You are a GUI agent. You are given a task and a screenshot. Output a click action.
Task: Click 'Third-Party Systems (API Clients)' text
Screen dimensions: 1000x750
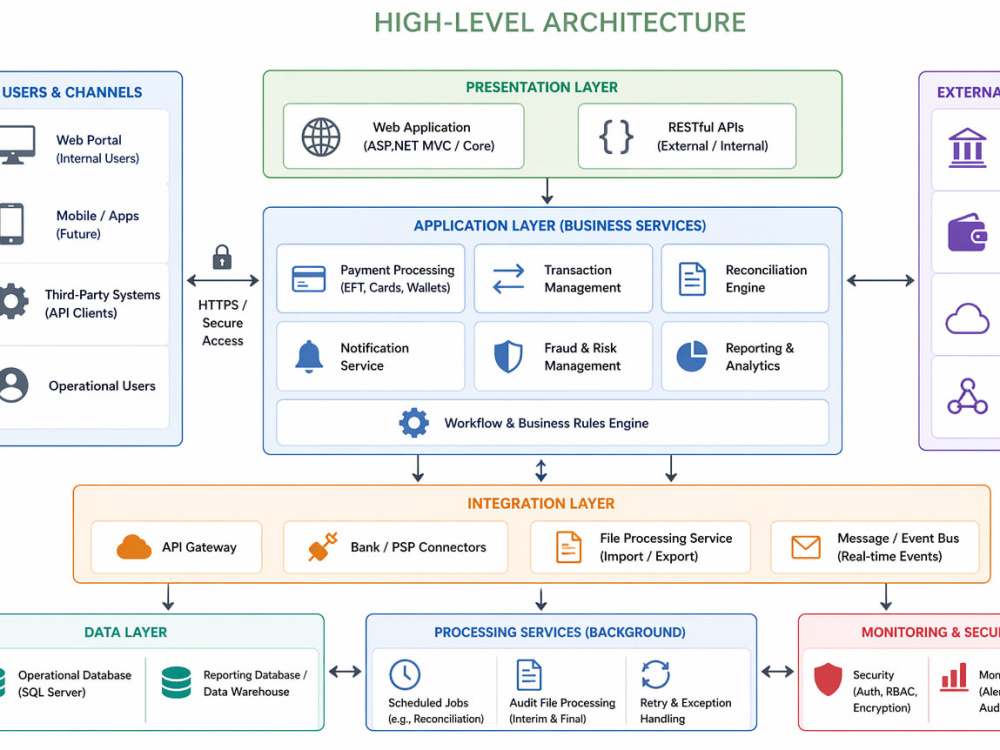pyautogui.click(x=102, y=304)
